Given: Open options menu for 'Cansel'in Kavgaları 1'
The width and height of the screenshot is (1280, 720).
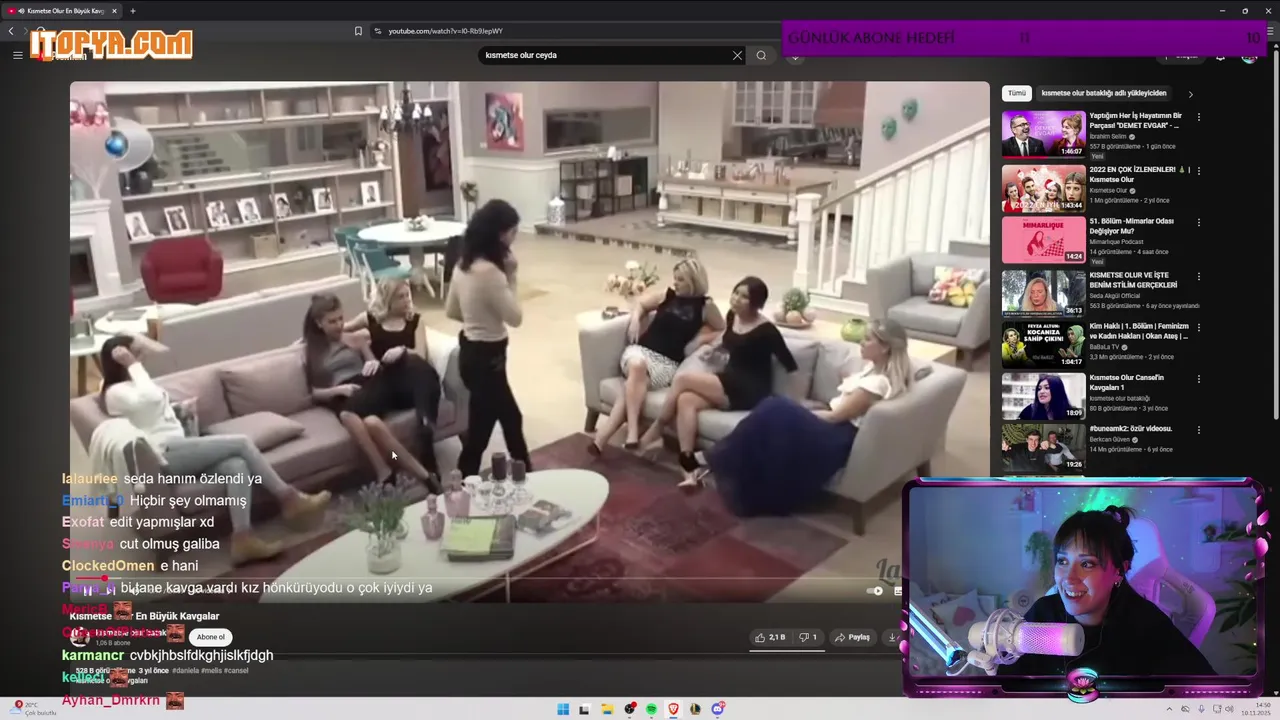Looking at the screenshot, I should coord(1198,379).
